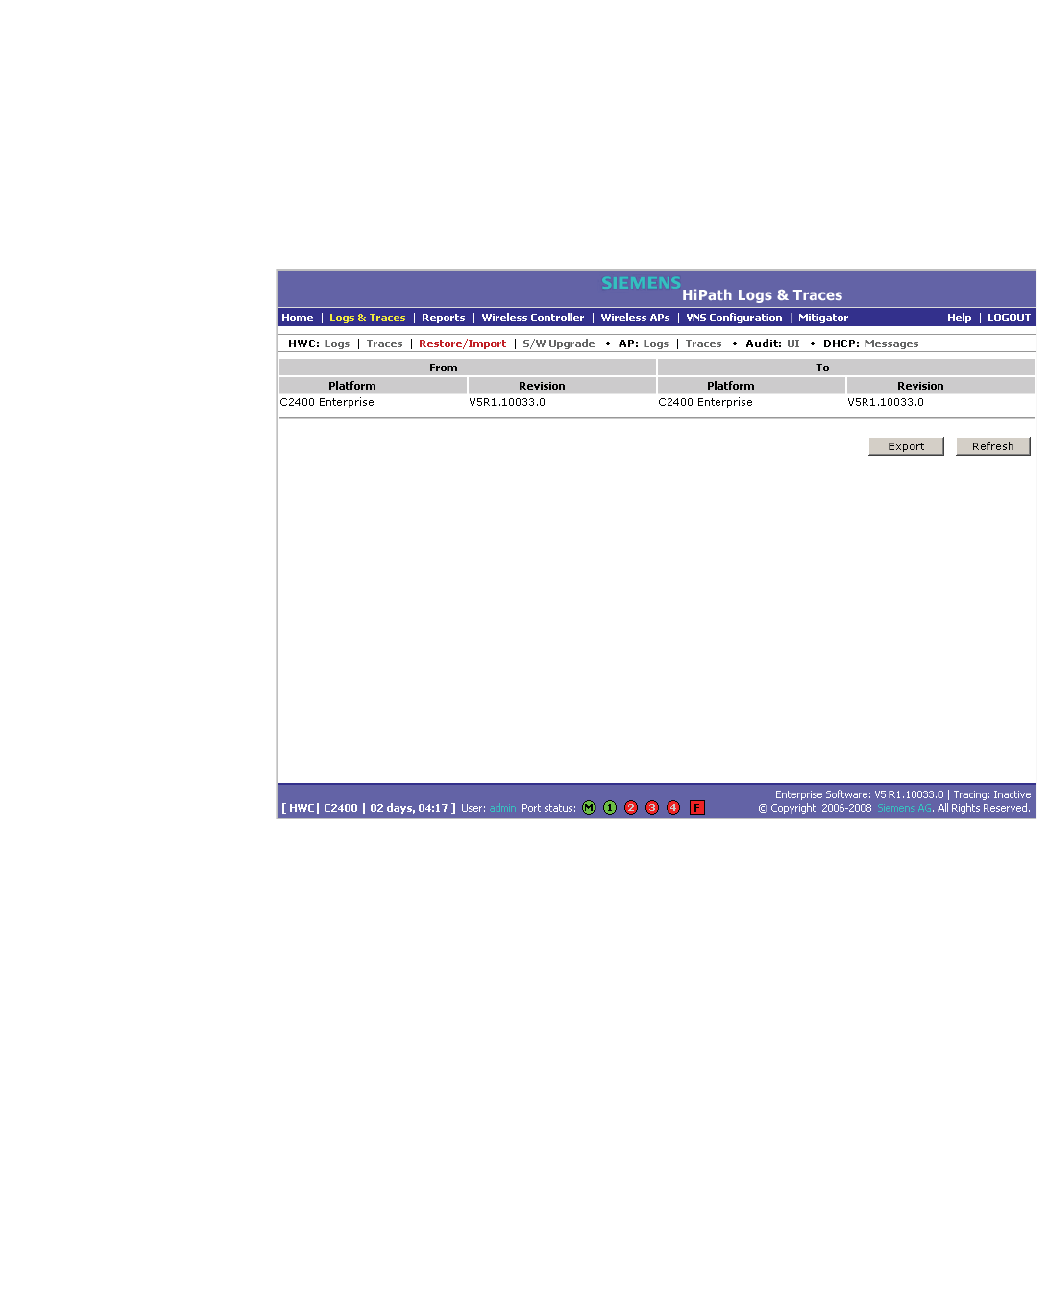
Task: Select the Restore/Import tab
Action: [462, 344]
